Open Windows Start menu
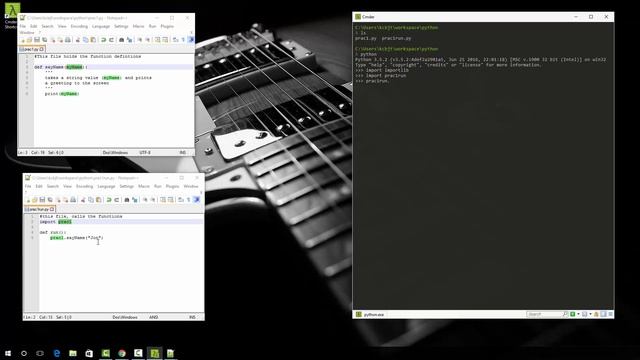Image resolution: width=640 pixels, height=360 pixels. click(x=8, y=353)
